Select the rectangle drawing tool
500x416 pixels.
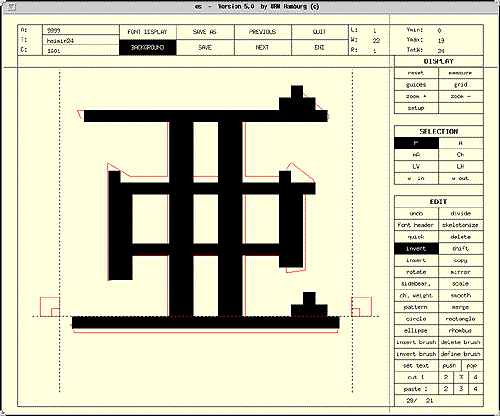tap(461, 319)
